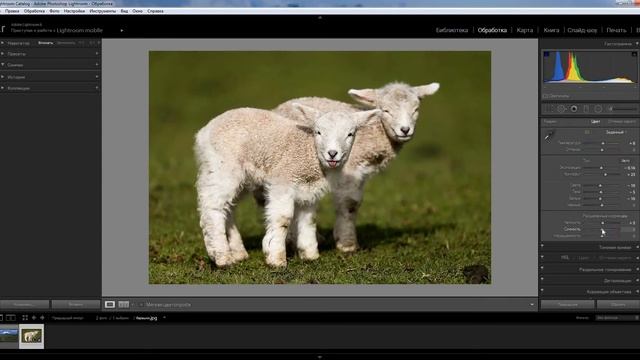Click the Contrast slider handle

pos(605,174)
